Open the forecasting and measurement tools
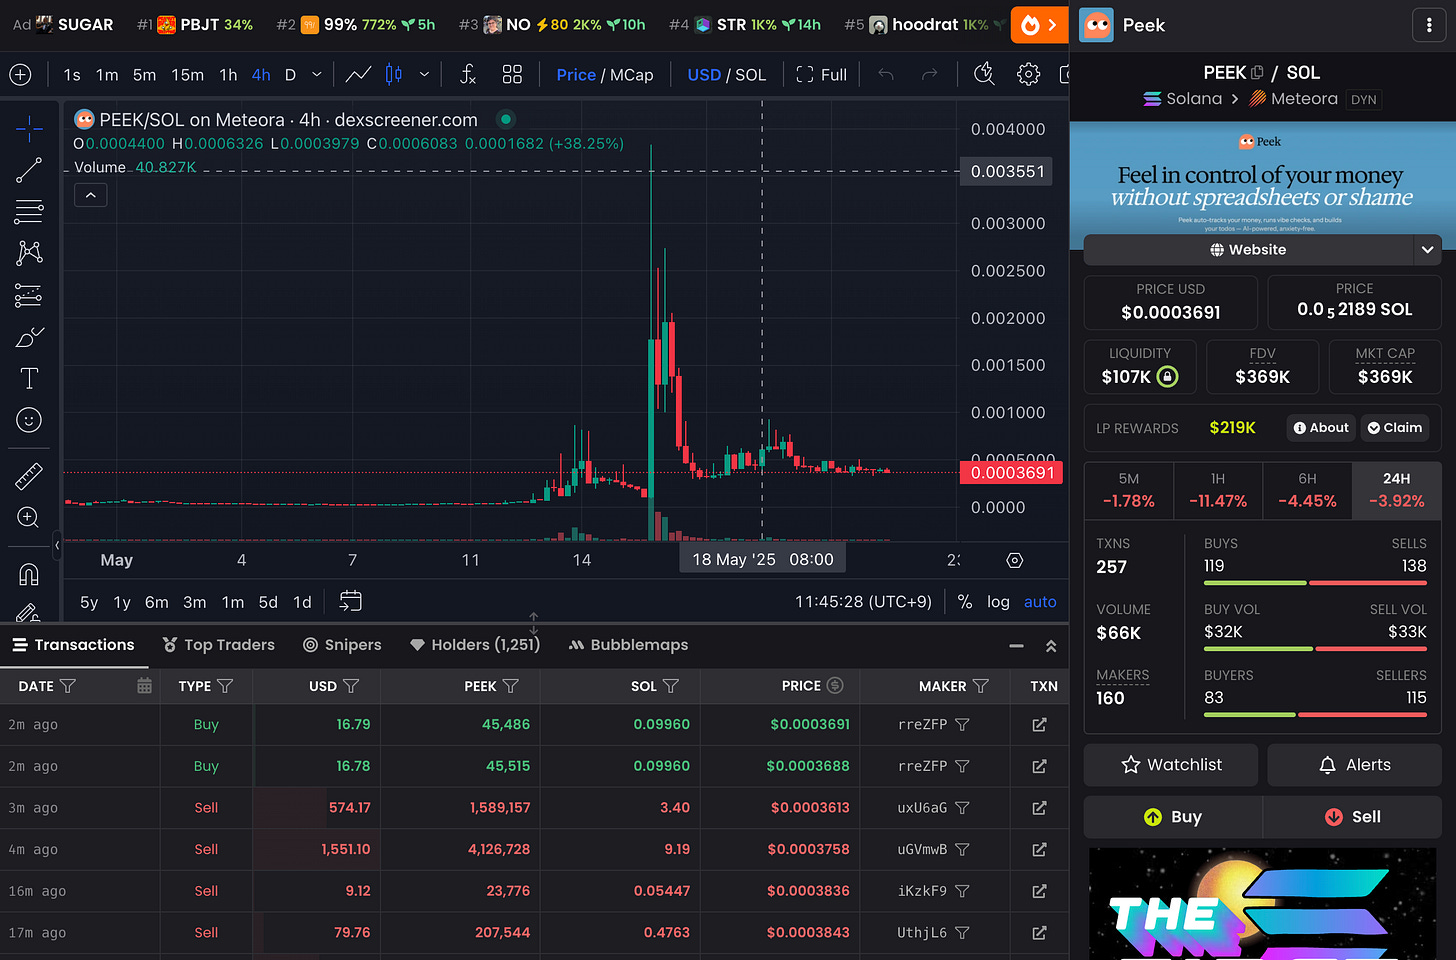Viewport: 1456px width, 960px height. (29, 295)
